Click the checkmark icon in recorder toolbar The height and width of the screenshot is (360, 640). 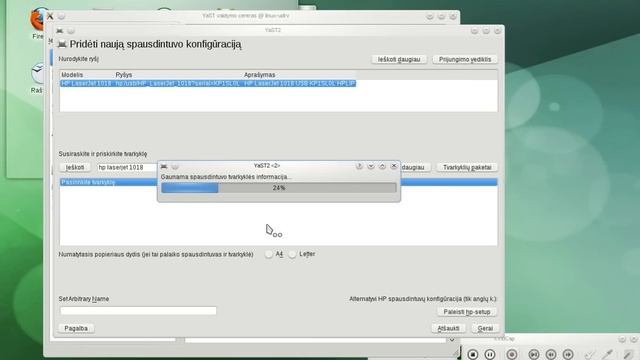pyautogui.click(x=589, y=354)
